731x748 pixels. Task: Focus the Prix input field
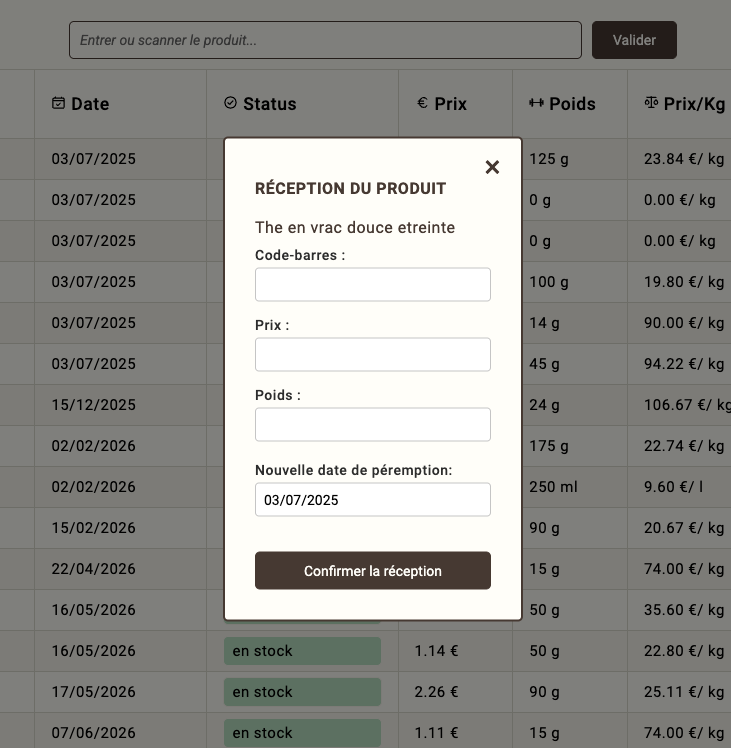[372, 354]
